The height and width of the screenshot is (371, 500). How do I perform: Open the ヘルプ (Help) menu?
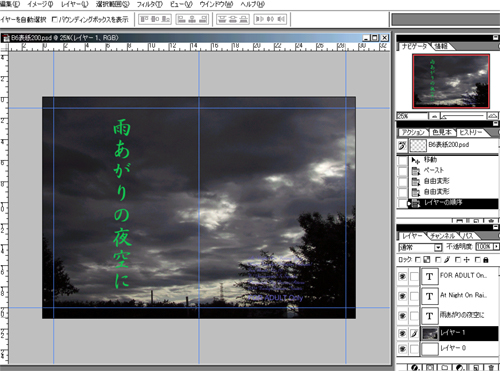pyautogui.click(x=253, y=5)
